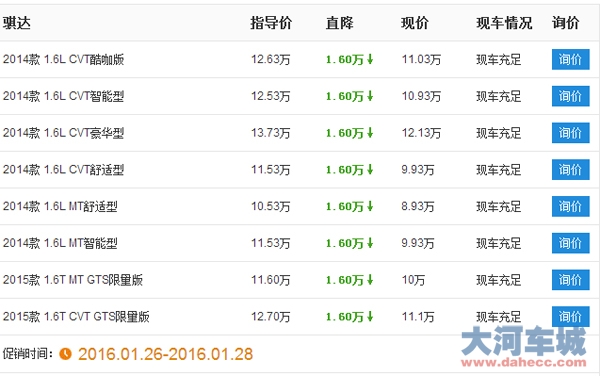Click 询价 button for 1.6L CVT豪华型
This screenshot has height=376, width=600.
570,133
